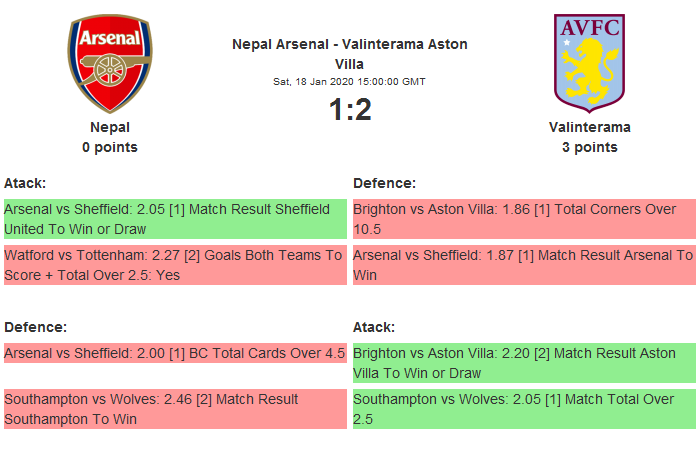Click the right Defence section heading
This screenshot has width=700, height=460.
(x=385, y=183)
